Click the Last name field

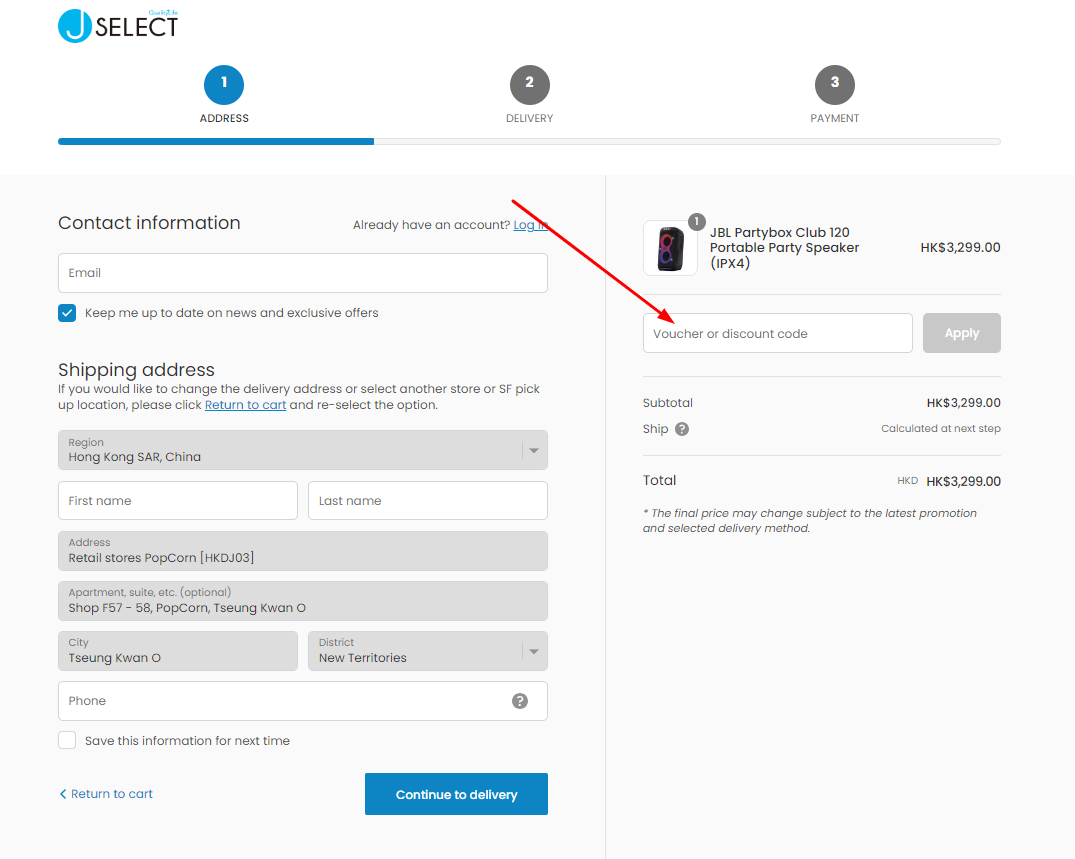pos(428,500)
